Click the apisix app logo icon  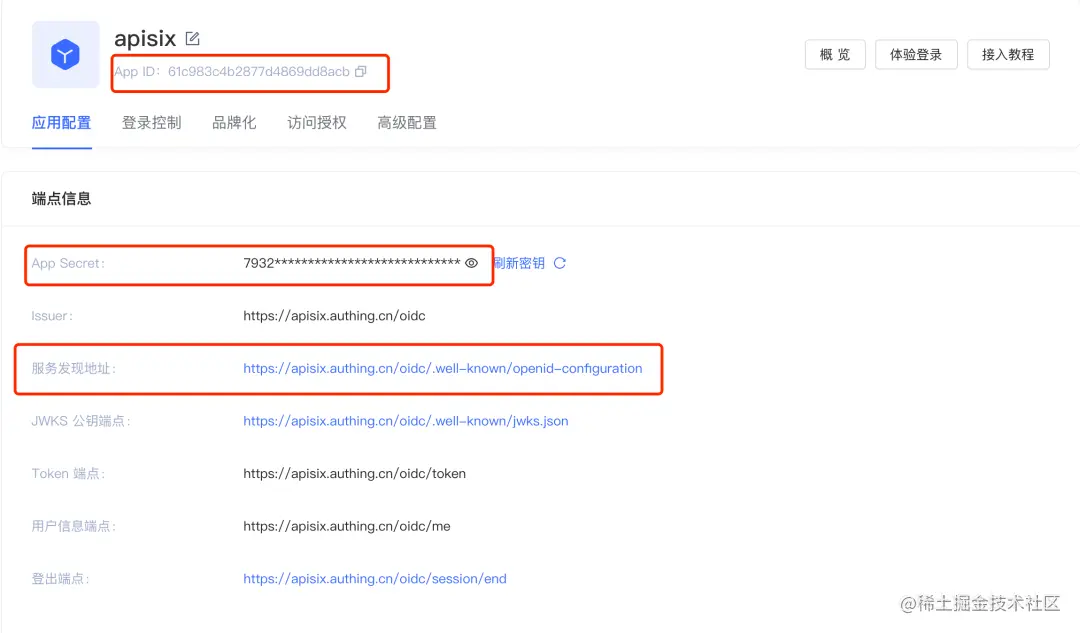click(65, 54)
